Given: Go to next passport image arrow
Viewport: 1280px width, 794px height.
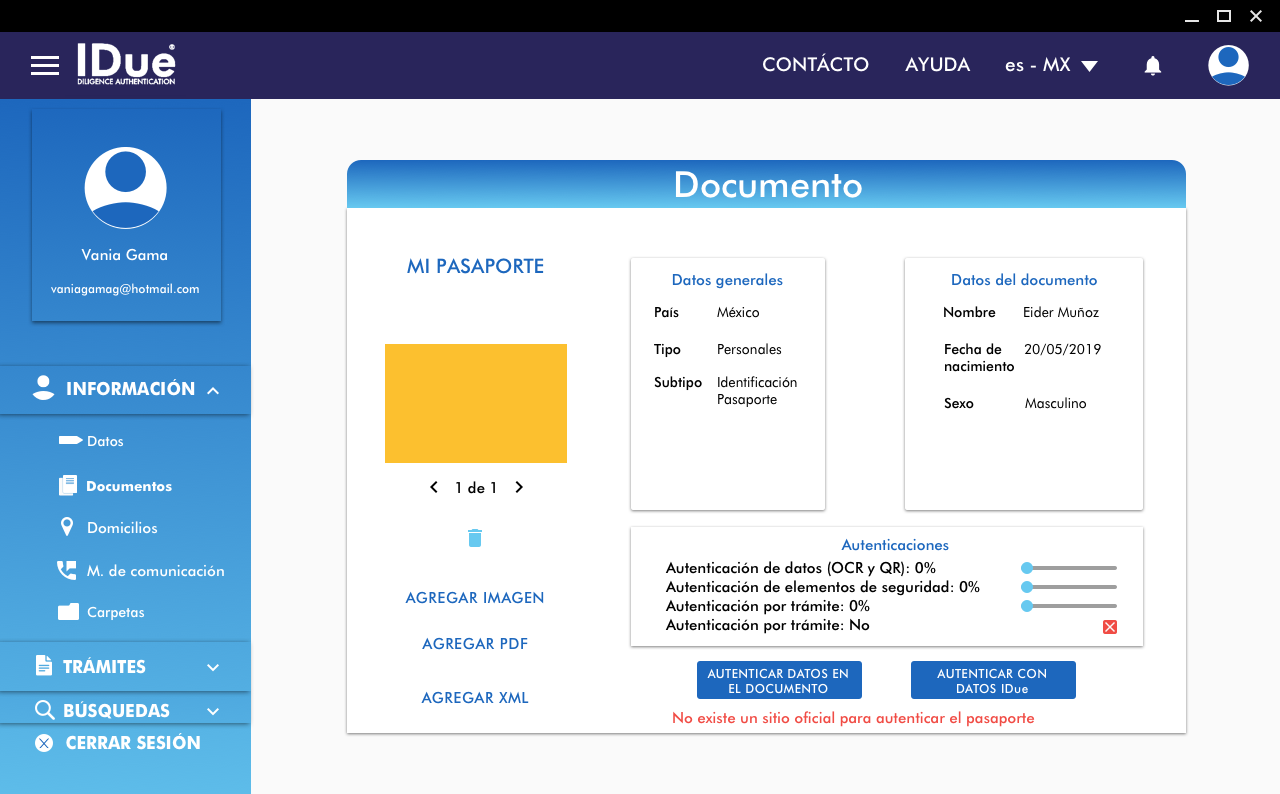Looking at the screenshot, I should [x=519, y=488].
